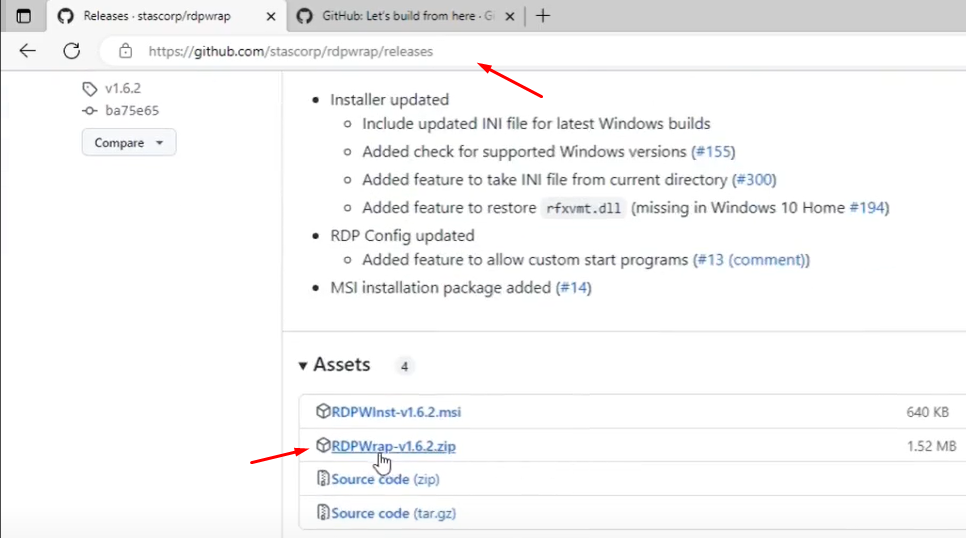Click the rfxvmt.dll code text
Screen dimensions: 966x538
pos(583,208)
